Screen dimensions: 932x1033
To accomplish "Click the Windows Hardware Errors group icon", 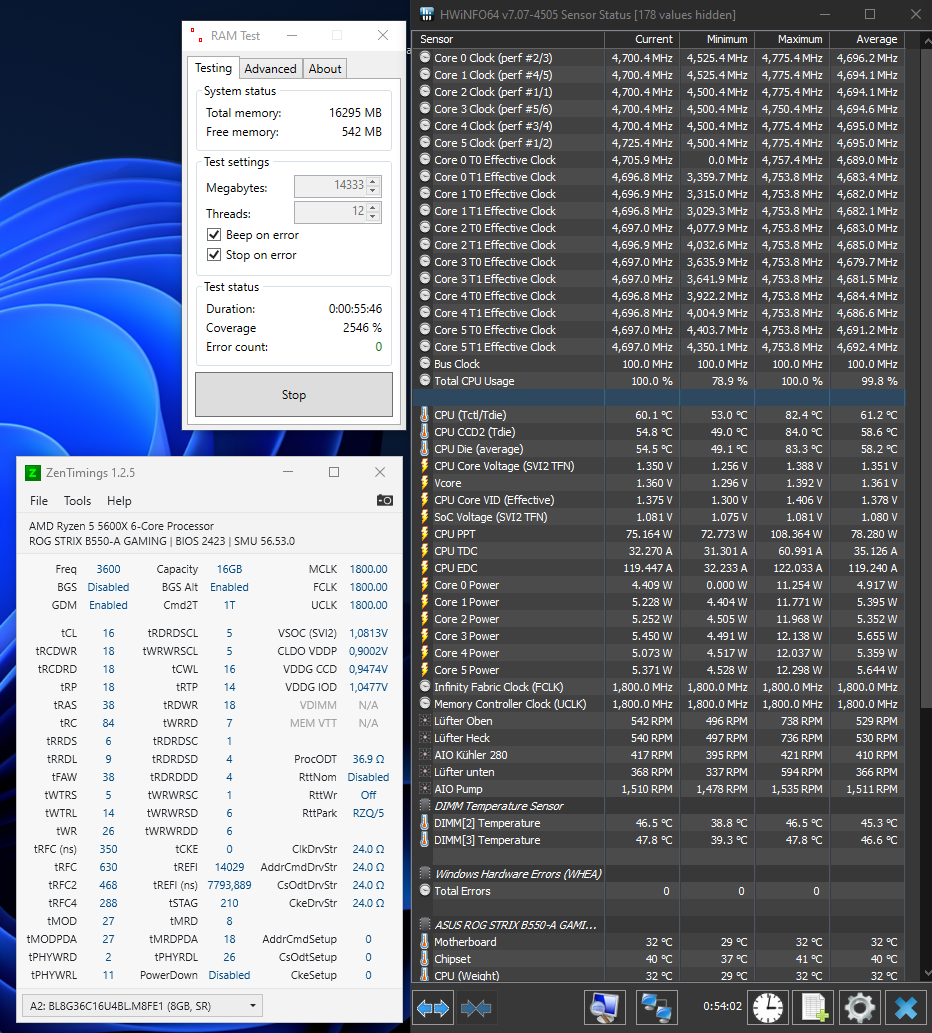I will pyautogui.click(x=425, y=874).
